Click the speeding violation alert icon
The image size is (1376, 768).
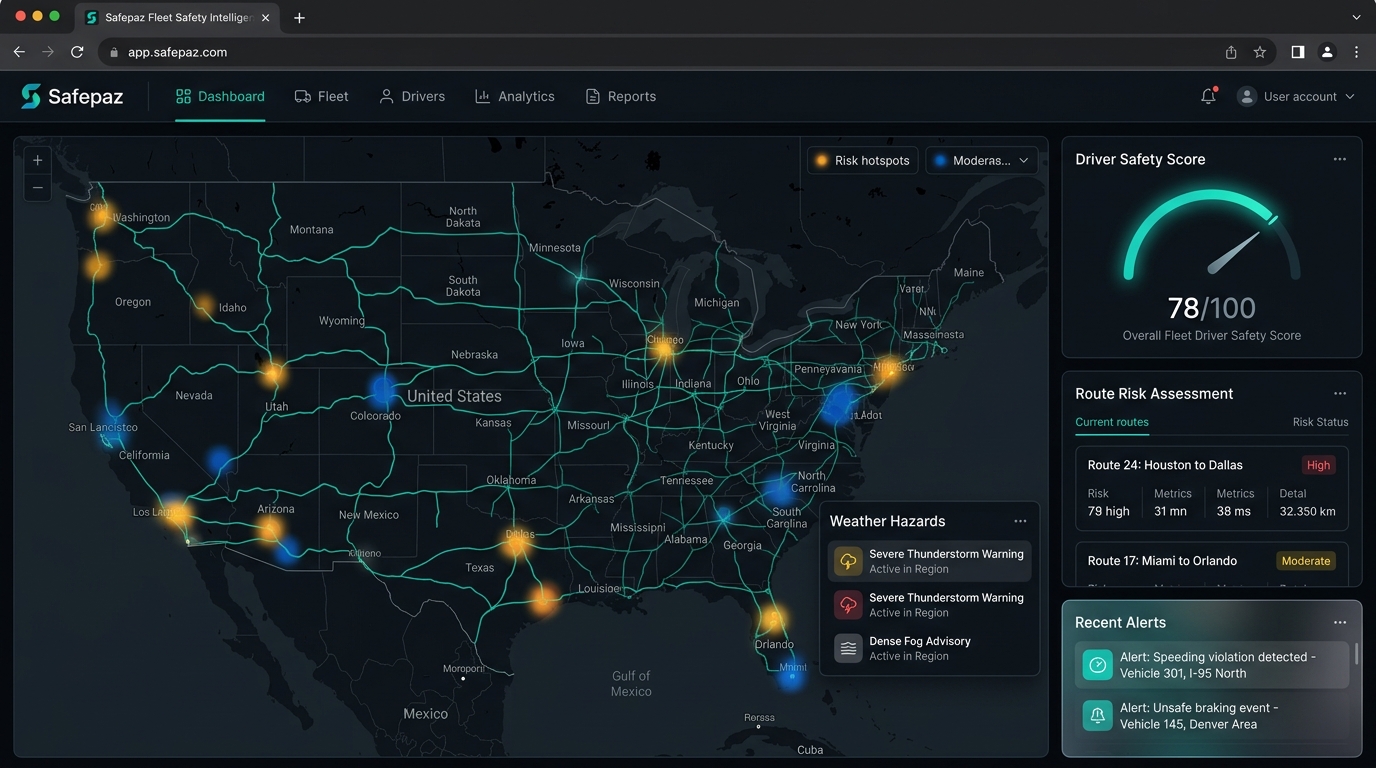[1097, 665]
